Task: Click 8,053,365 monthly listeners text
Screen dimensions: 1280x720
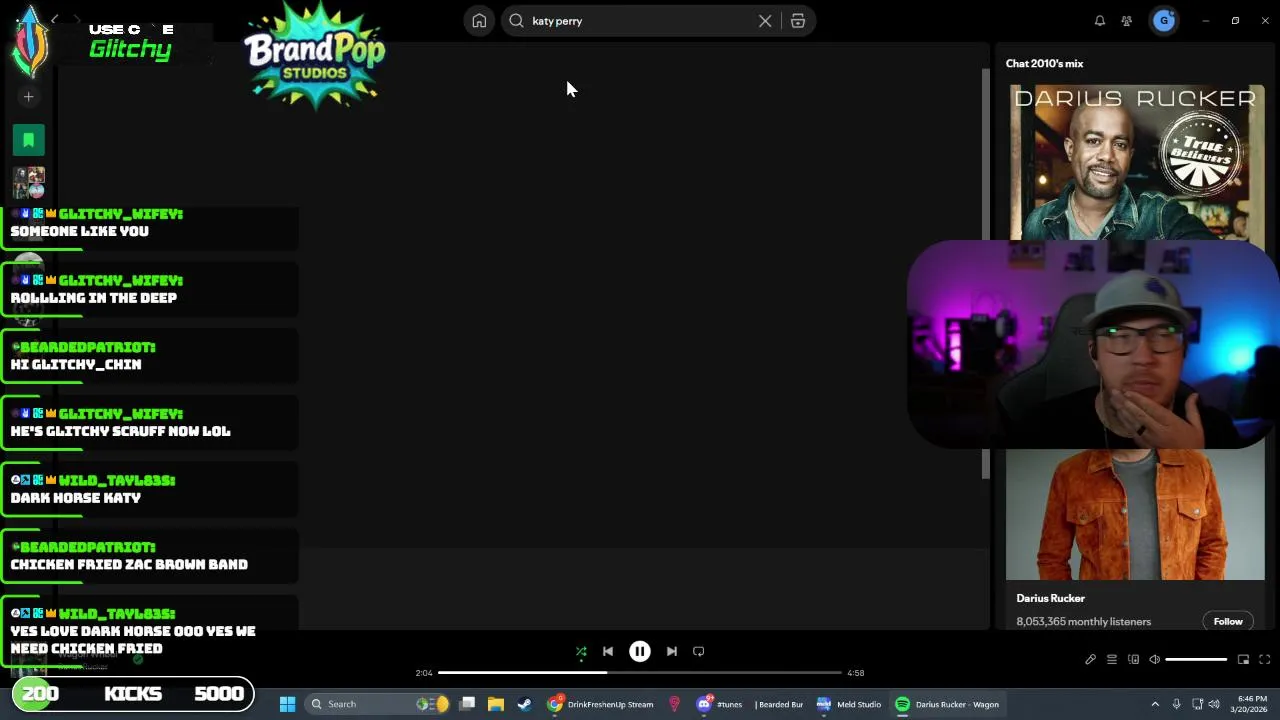Action: click(1083, 622)
